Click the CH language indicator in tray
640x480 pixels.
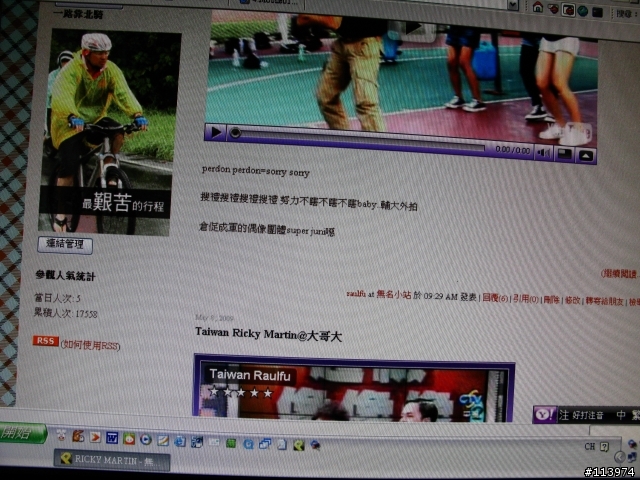coord(590,447)
